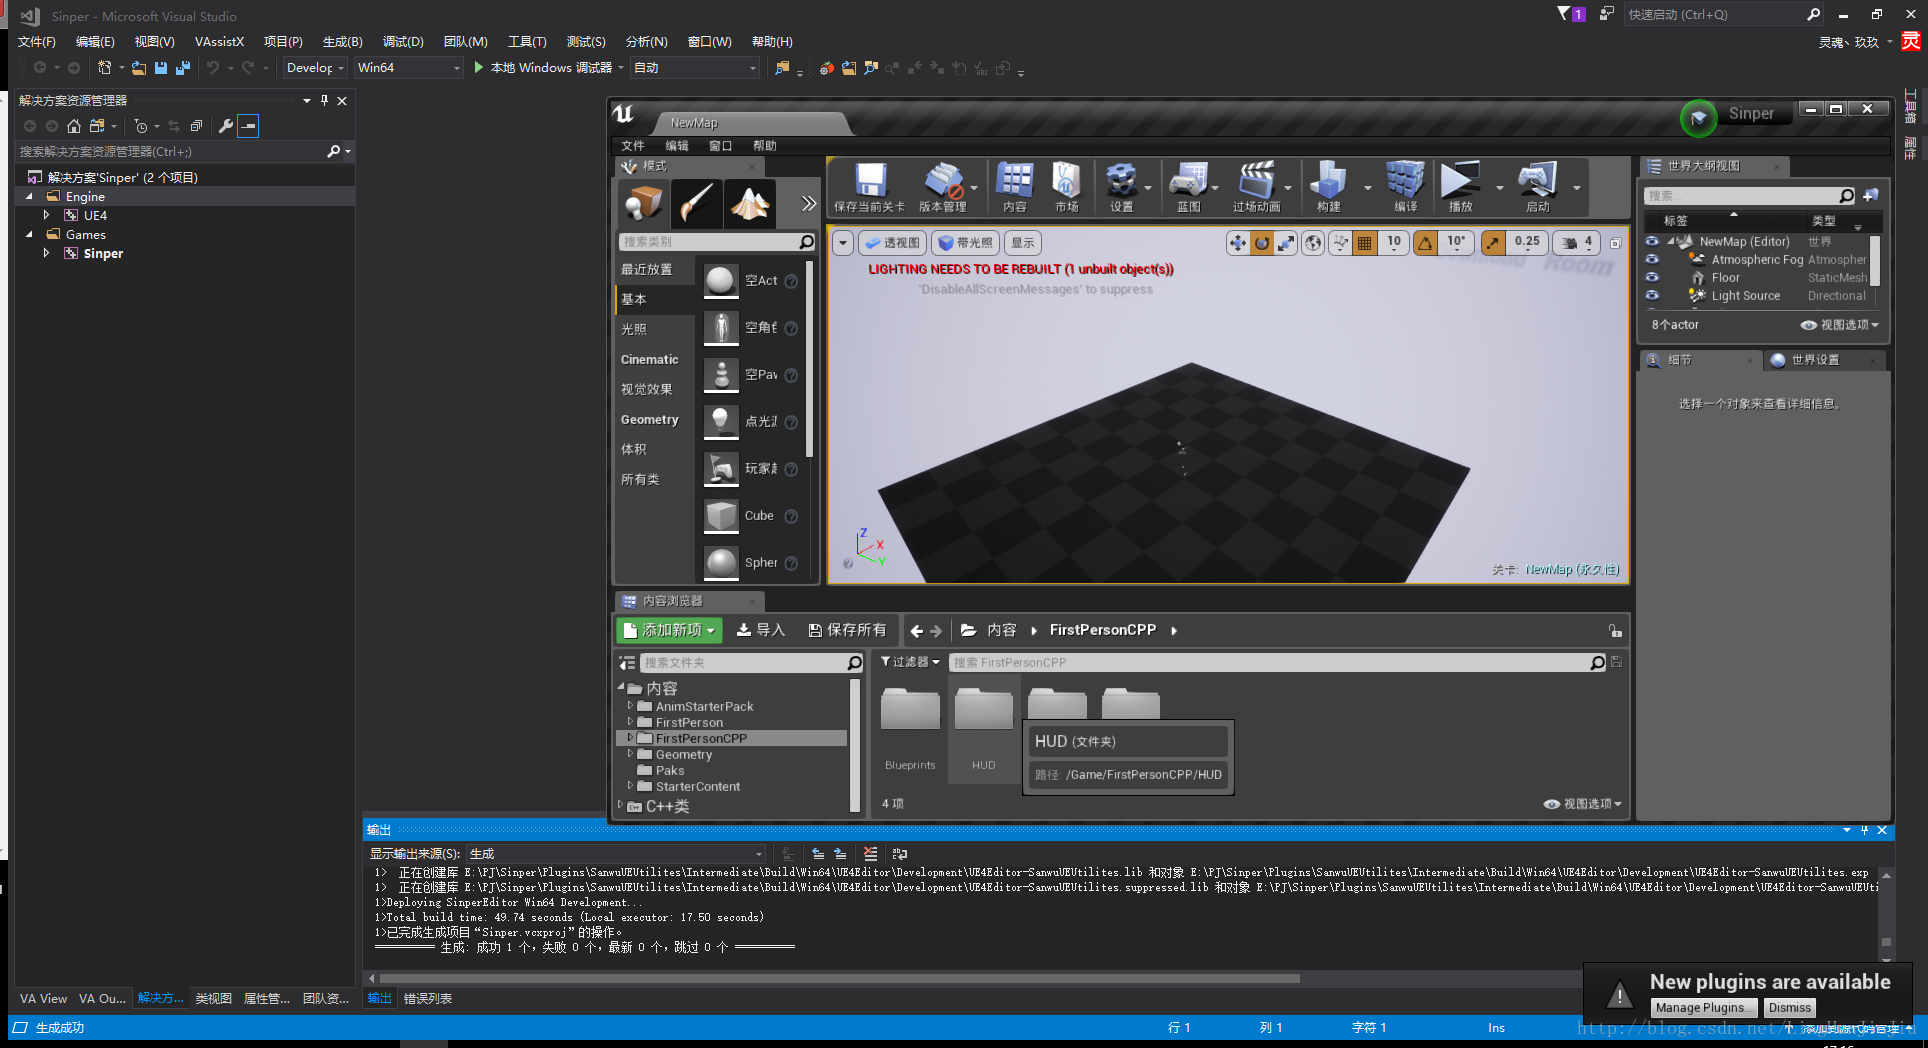
Task: Toggle grid snapping in viewport
Action: point(1364,243)
